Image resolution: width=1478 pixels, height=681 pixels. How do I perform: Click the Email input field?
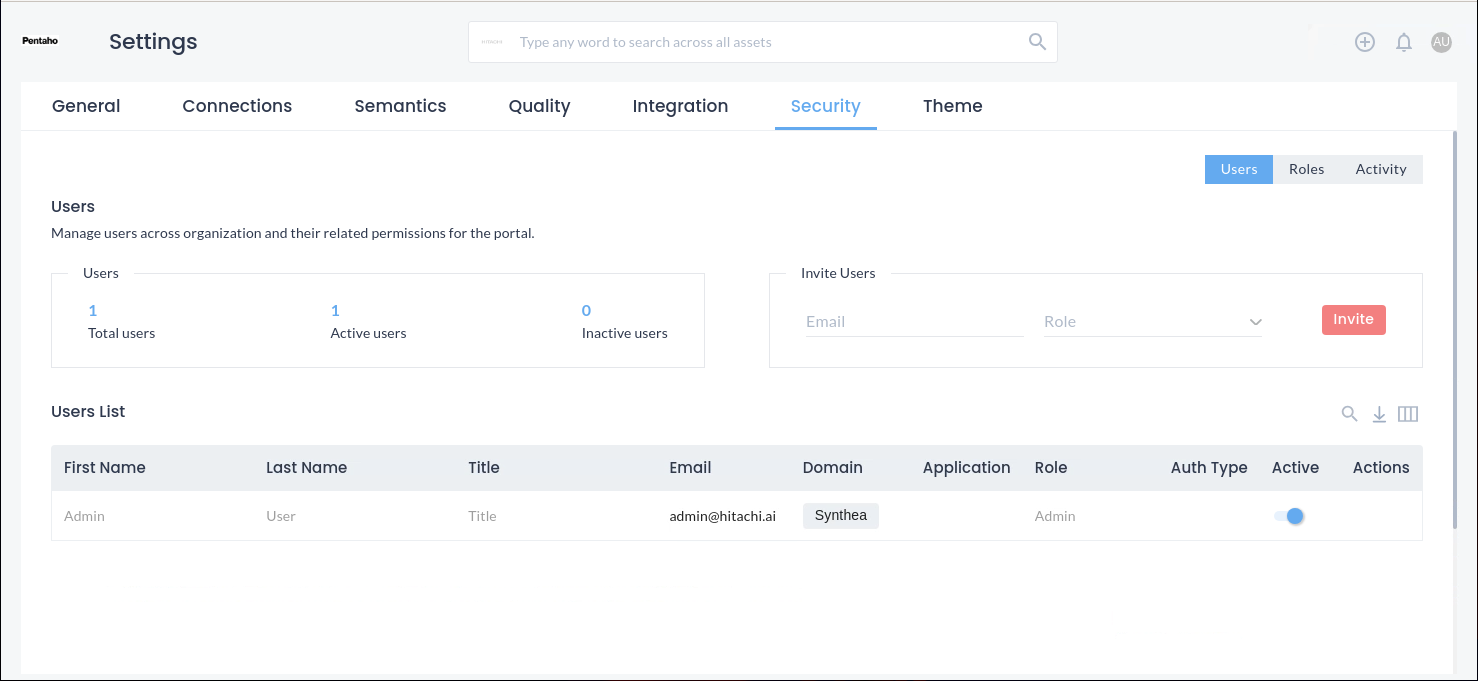[914, 322]
